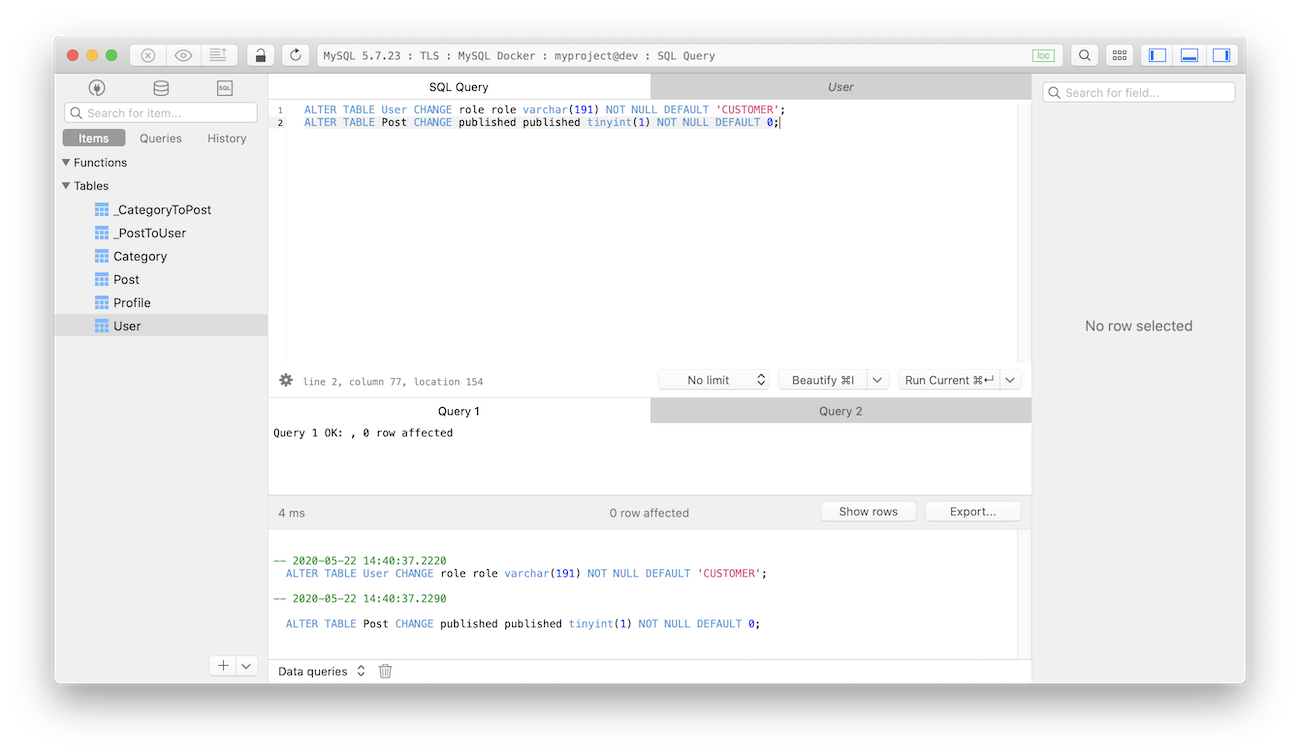Open a new connection with the plug icon
This screenshot has height=755, width=1300.
click(97, 87)
